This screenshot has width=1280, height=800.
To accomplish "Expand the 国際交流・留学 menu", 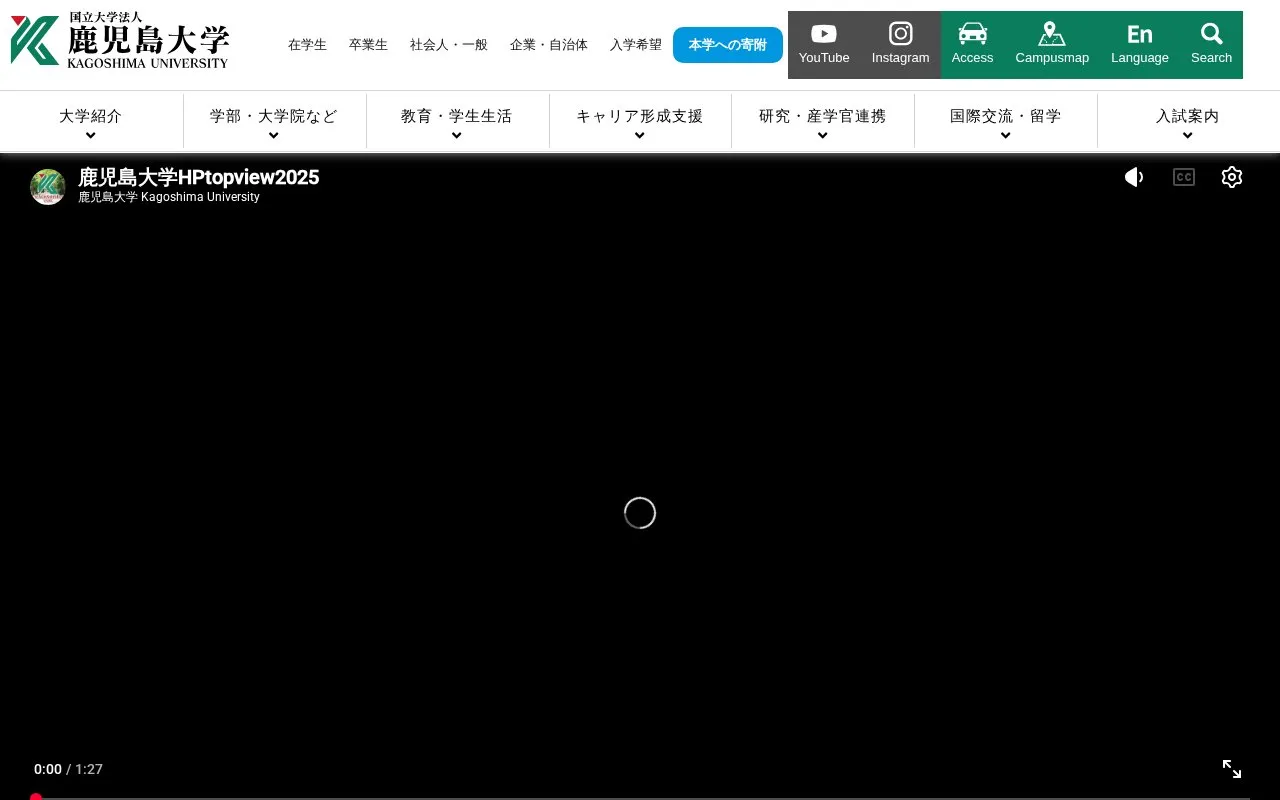I will pyautogui.click(x=1006, y=122).
